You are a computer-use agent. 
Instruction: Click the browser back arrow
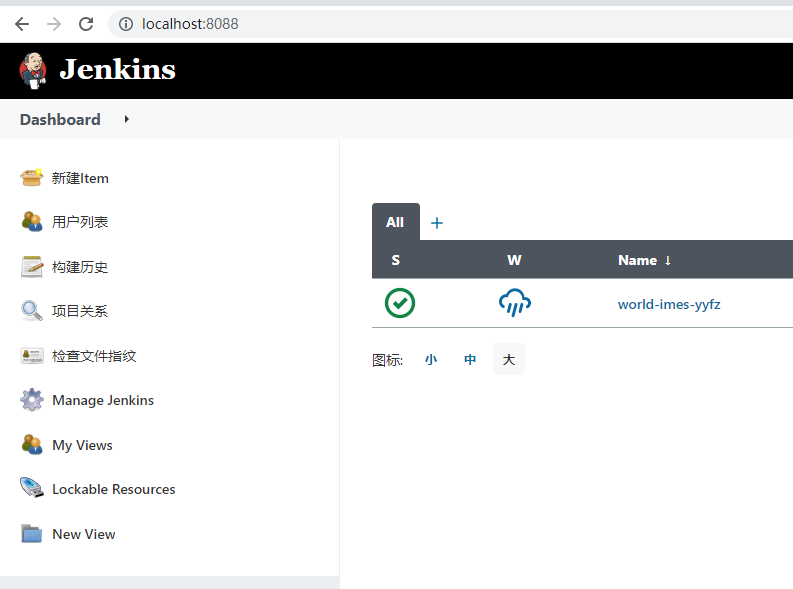point(22,24)
